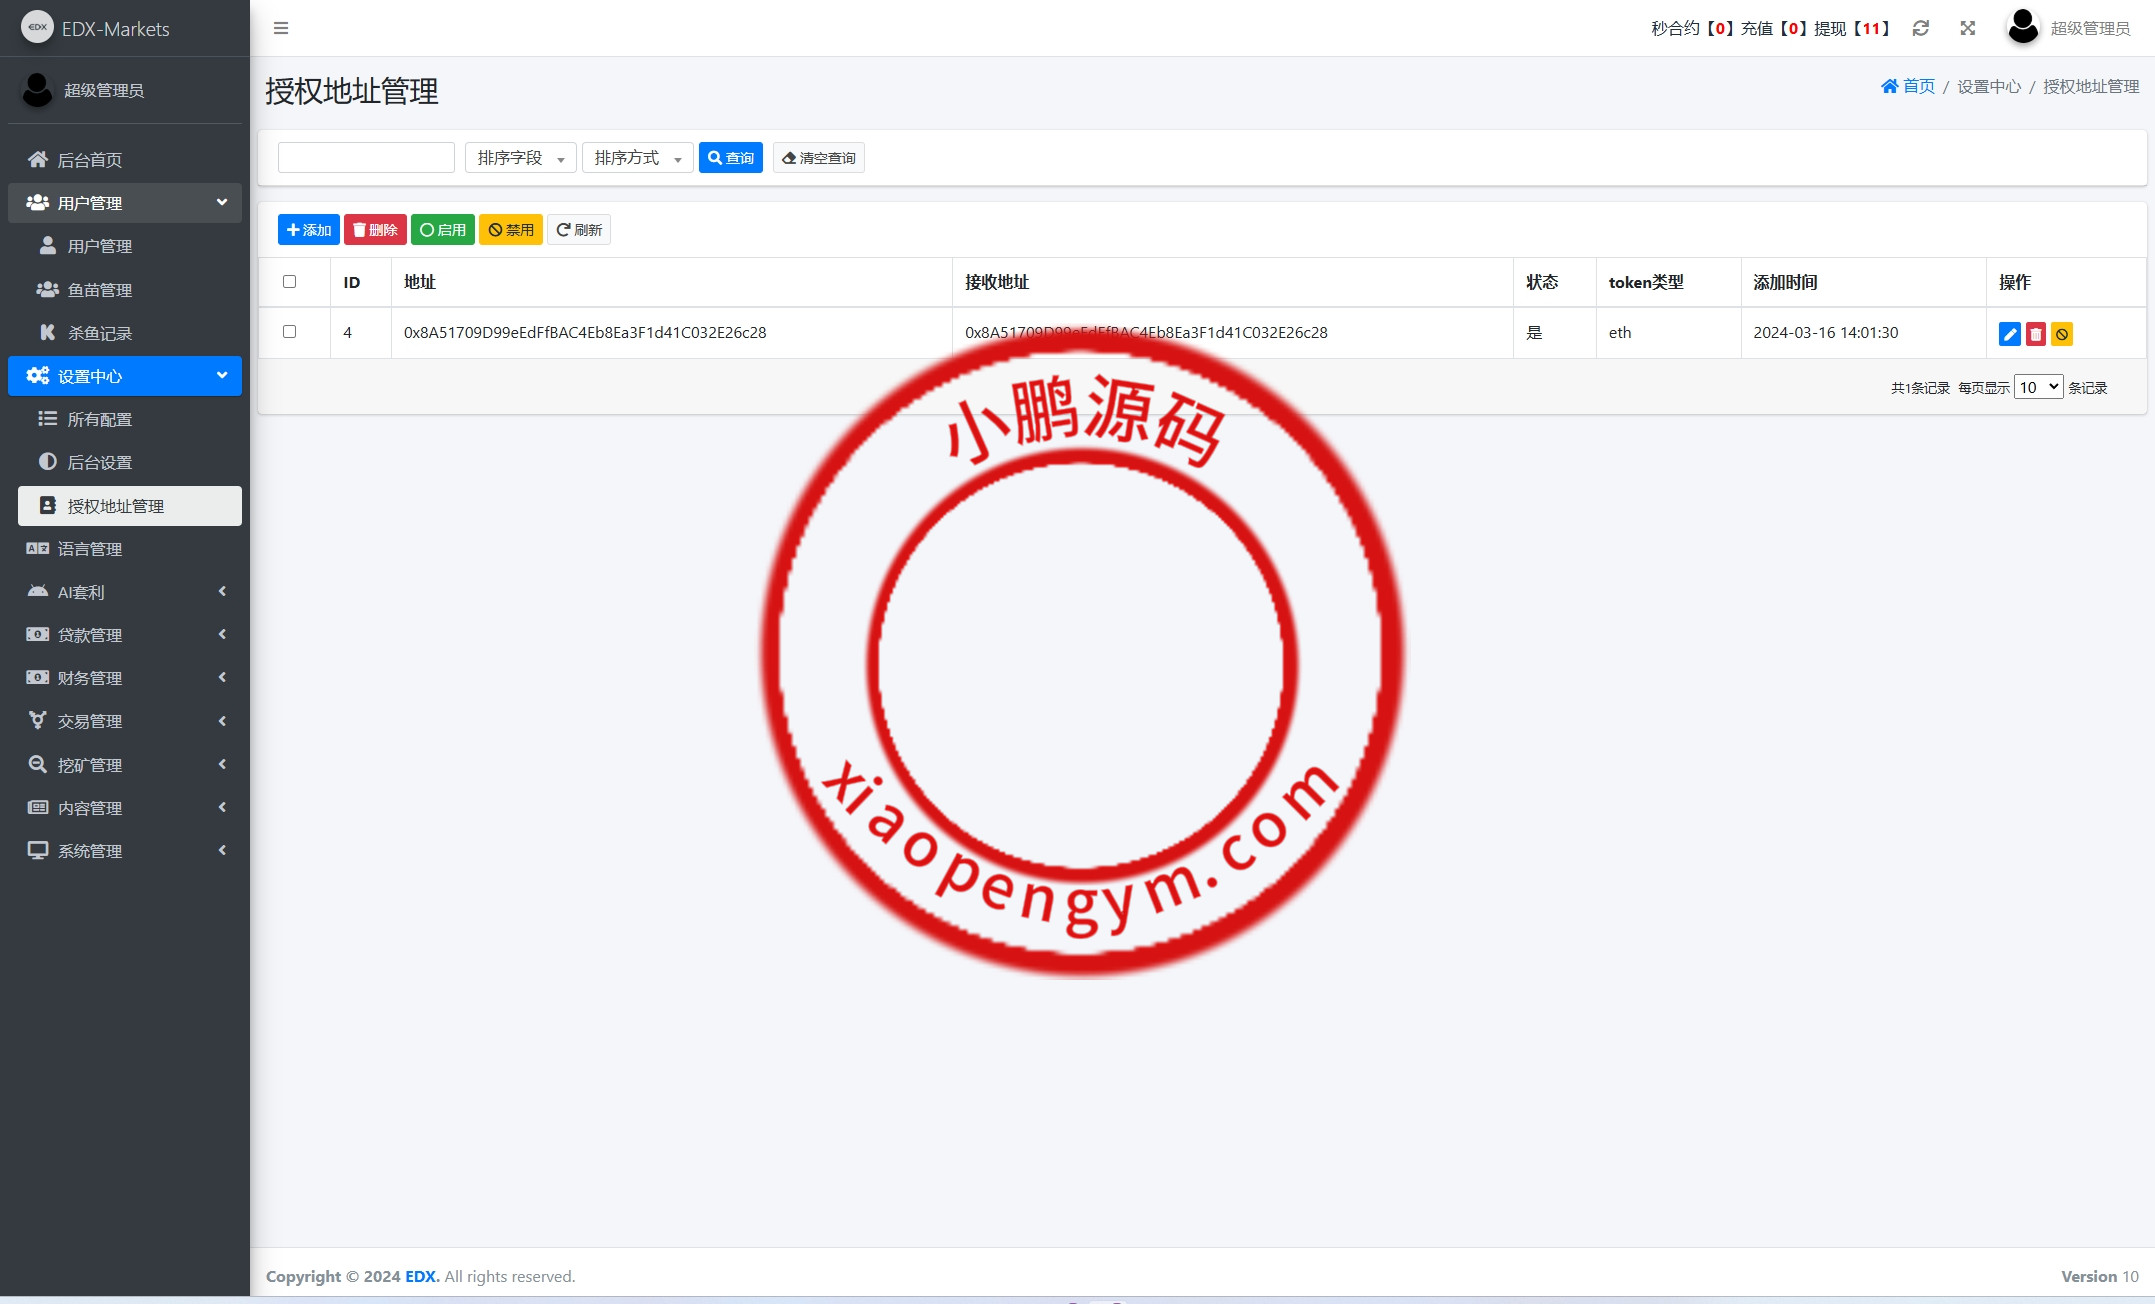Screen dimensions: 2155x1304
Task: Open 所有配置 in the sidebar
Action: pos(100,419)
